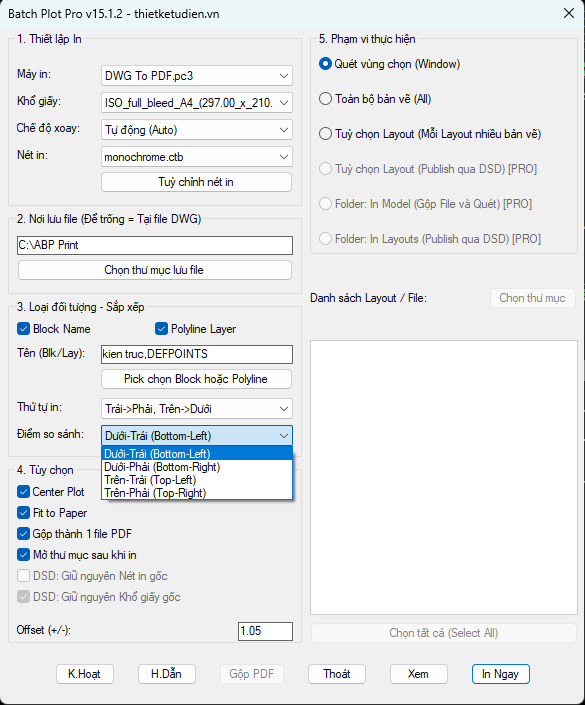Select Trên-Phải (Top-Right) option

[x=197, y=493]
